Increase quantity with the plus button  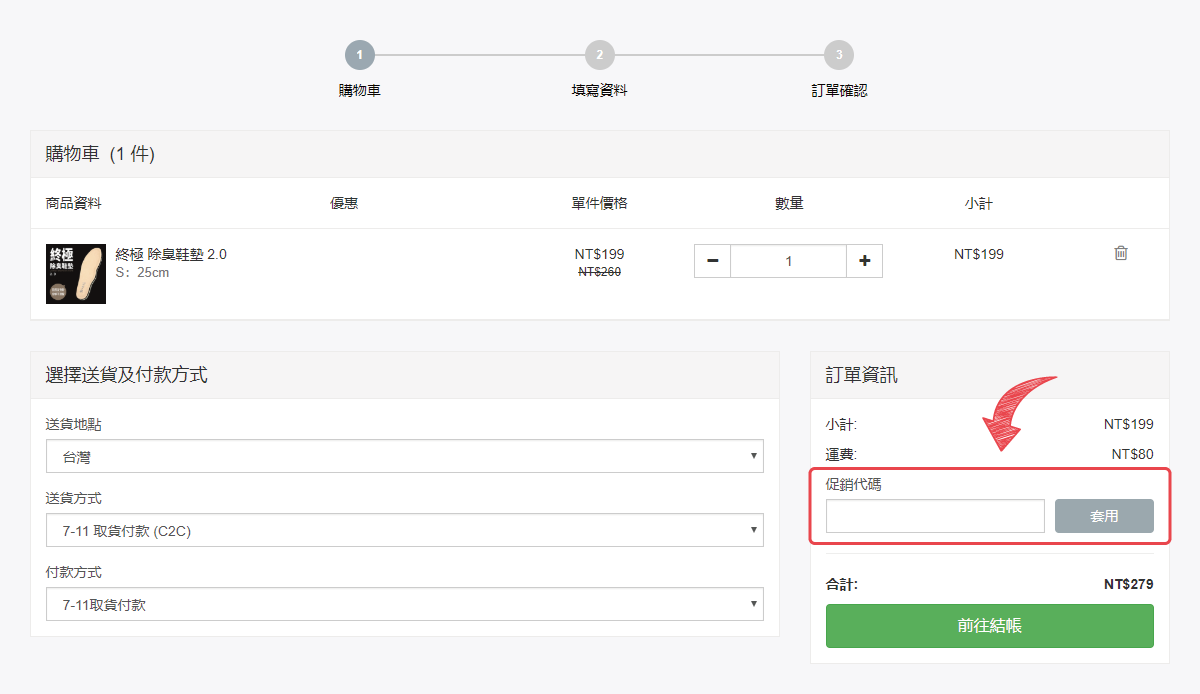click(864, 261)
